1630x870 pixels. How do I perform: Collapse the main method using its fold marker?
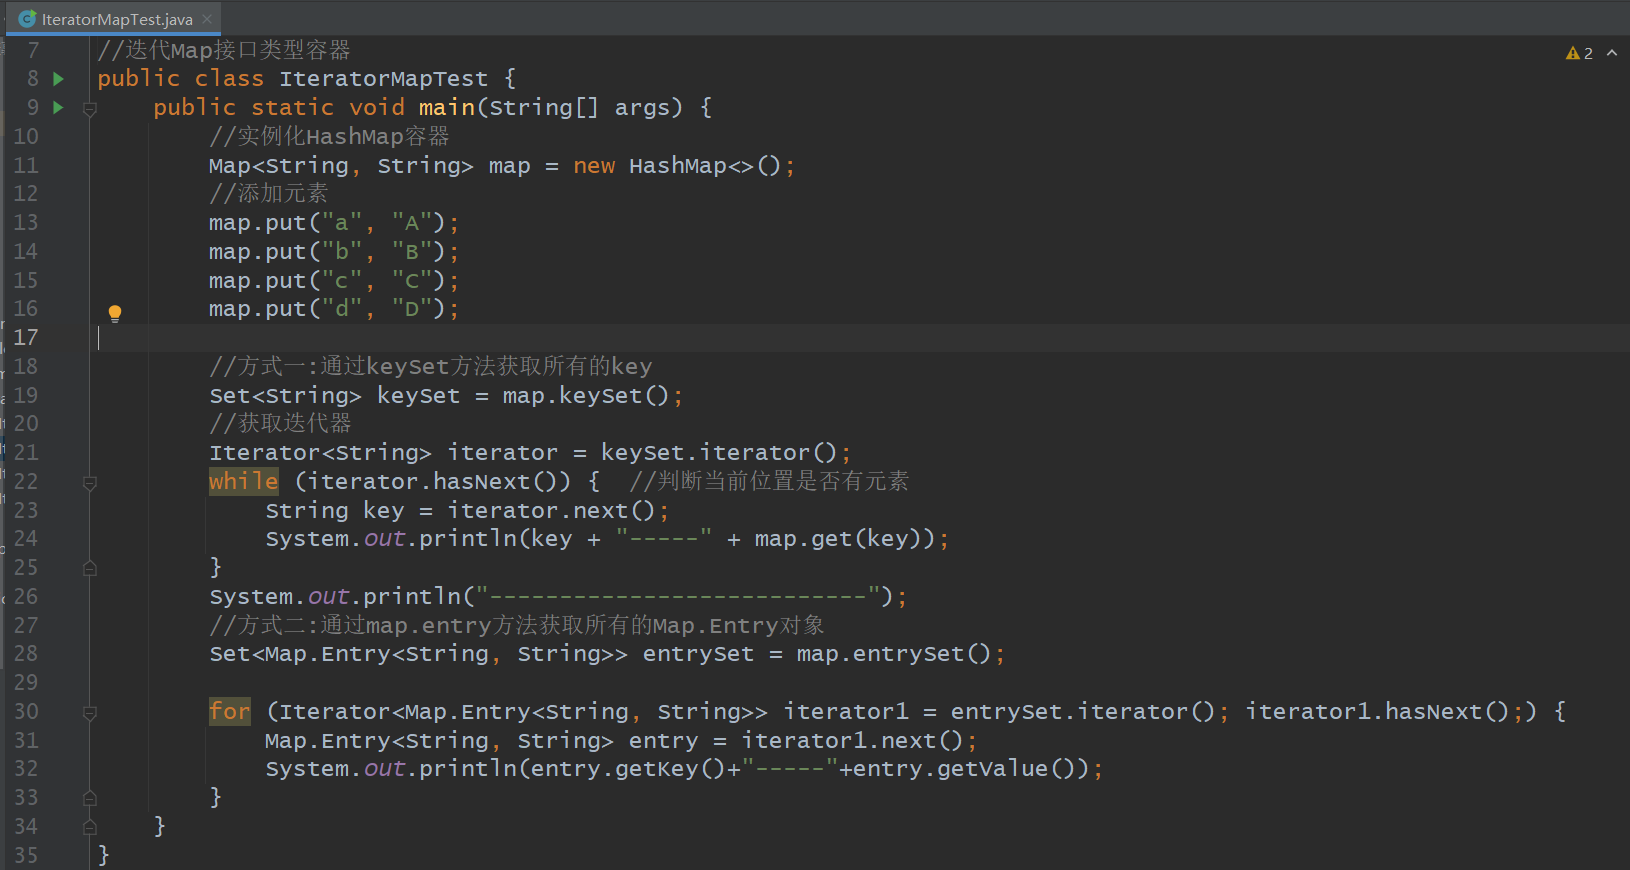point(90,108)
